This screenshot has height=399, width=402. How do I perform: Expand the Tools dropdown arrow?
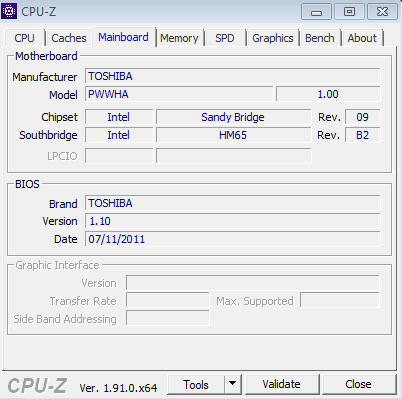click(233, 385)
